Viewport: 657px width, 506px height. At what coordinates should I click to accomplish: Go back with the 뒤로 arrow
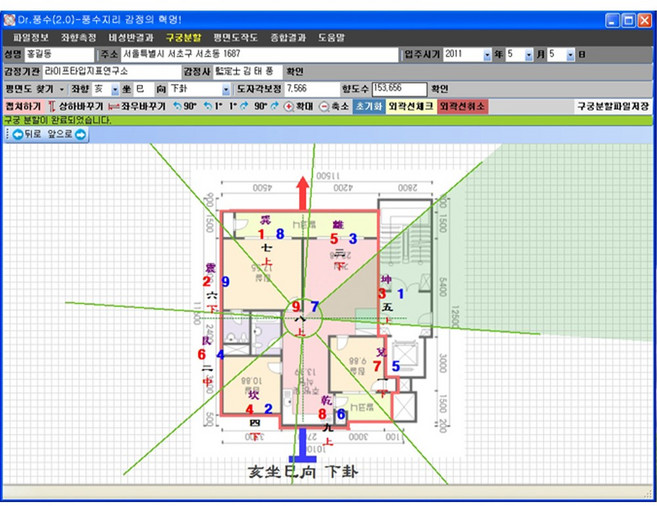pos(27,134)
